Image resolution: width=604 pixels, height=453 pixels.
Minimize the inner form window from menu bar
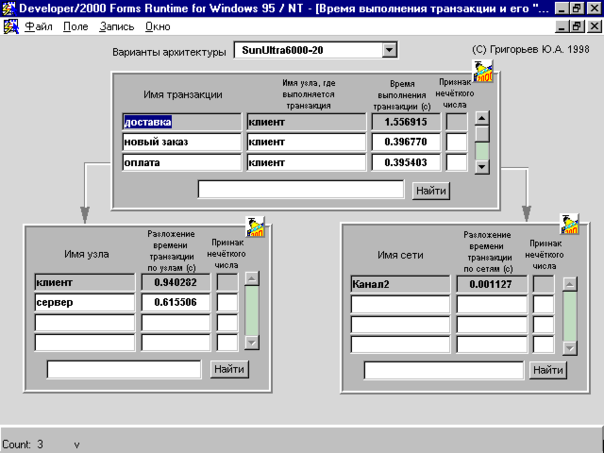click(x=562, y=27)
